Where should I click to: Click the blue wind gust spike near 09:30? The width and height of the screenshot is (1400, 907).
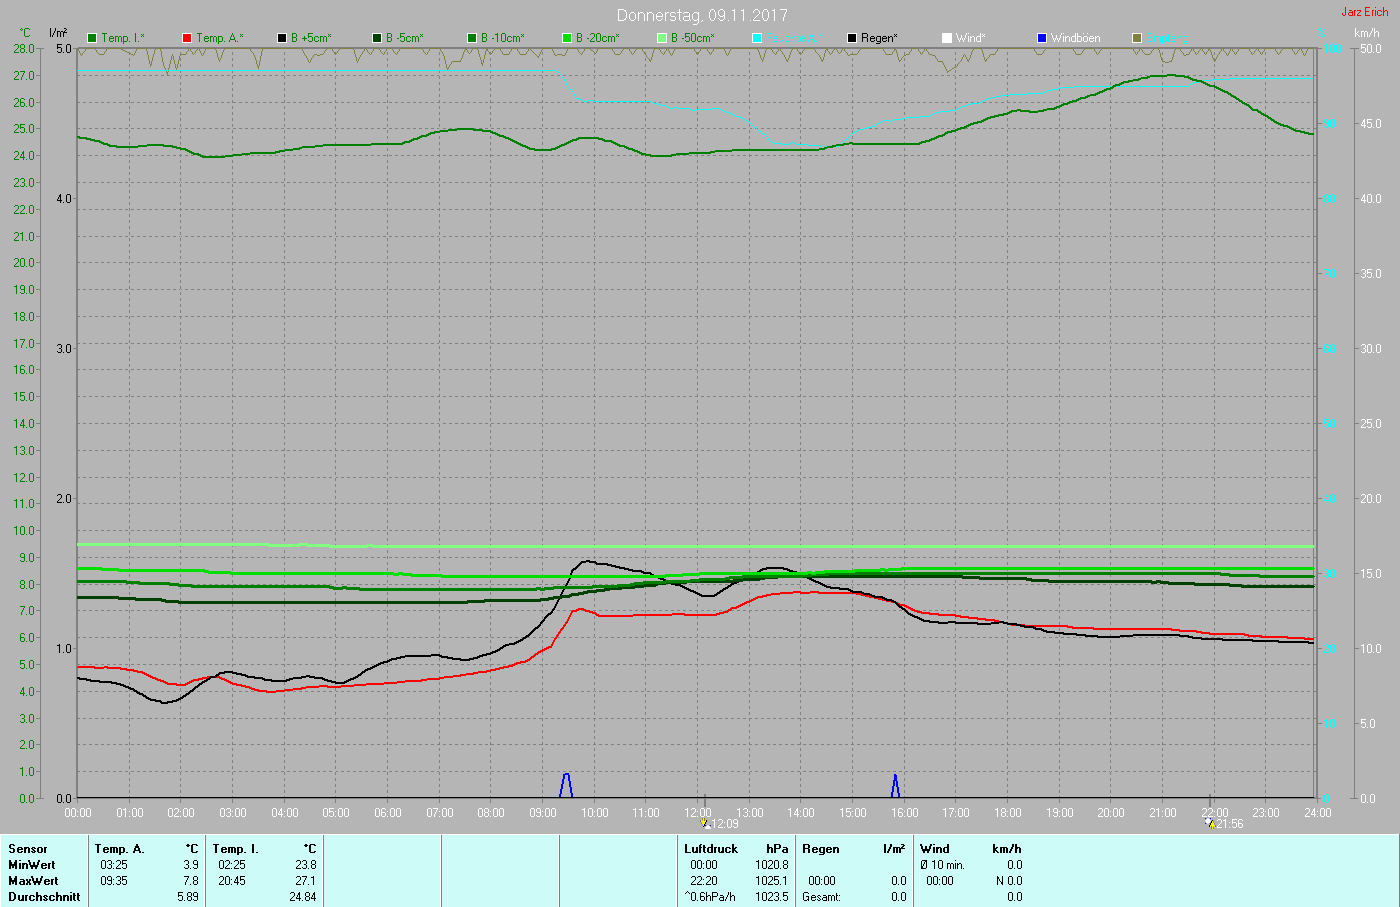[x=566, y=785]
